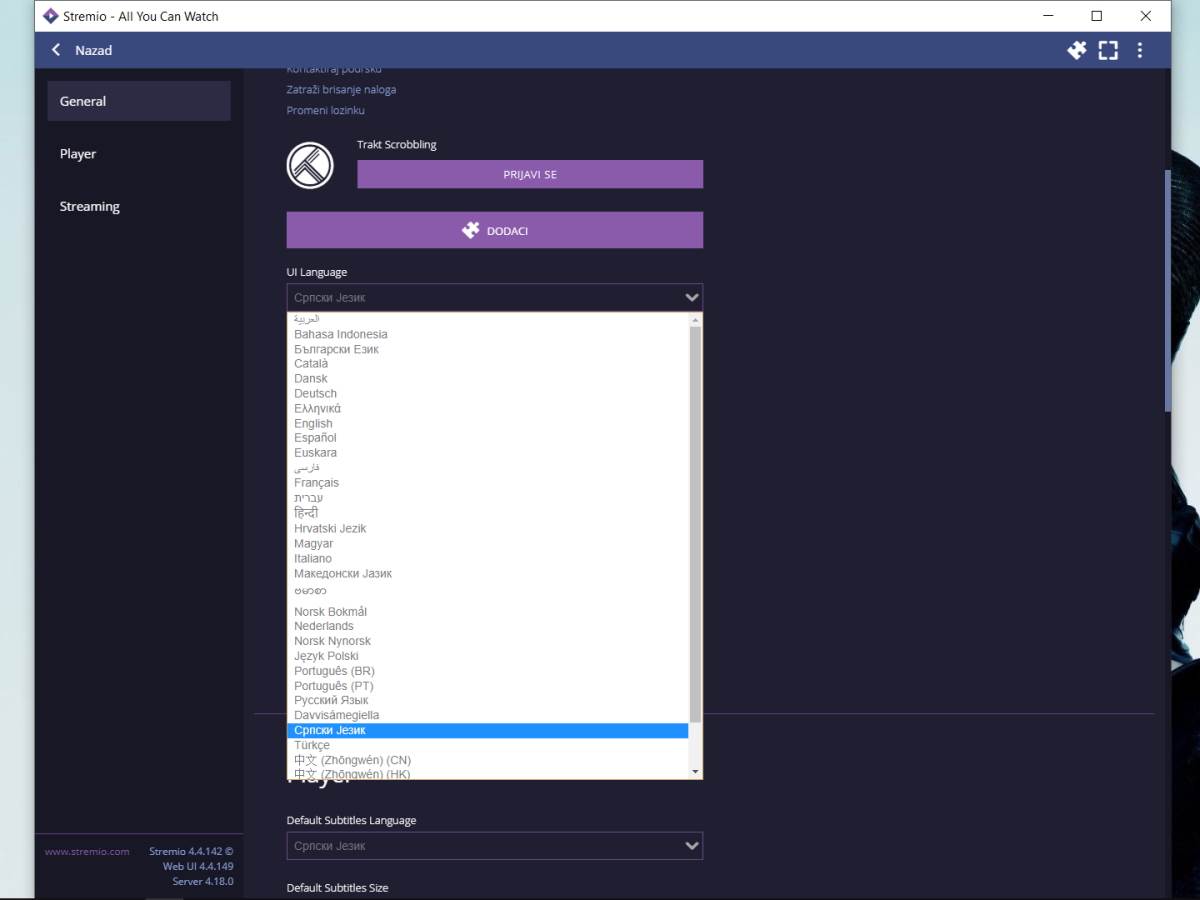Click the Zatraži brisanje naloga link
Viewport: 1200px width, 900px height.
click(x=341, y=89)
